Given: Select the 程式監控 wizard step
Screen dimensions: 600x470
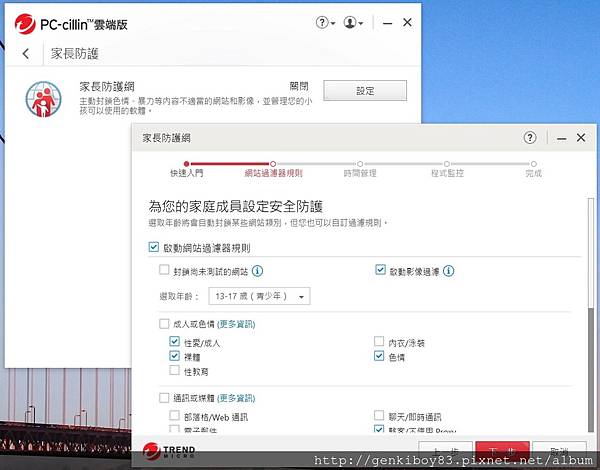Looking at the screenshot, I should pyautogui.click(x=447, y=170).
